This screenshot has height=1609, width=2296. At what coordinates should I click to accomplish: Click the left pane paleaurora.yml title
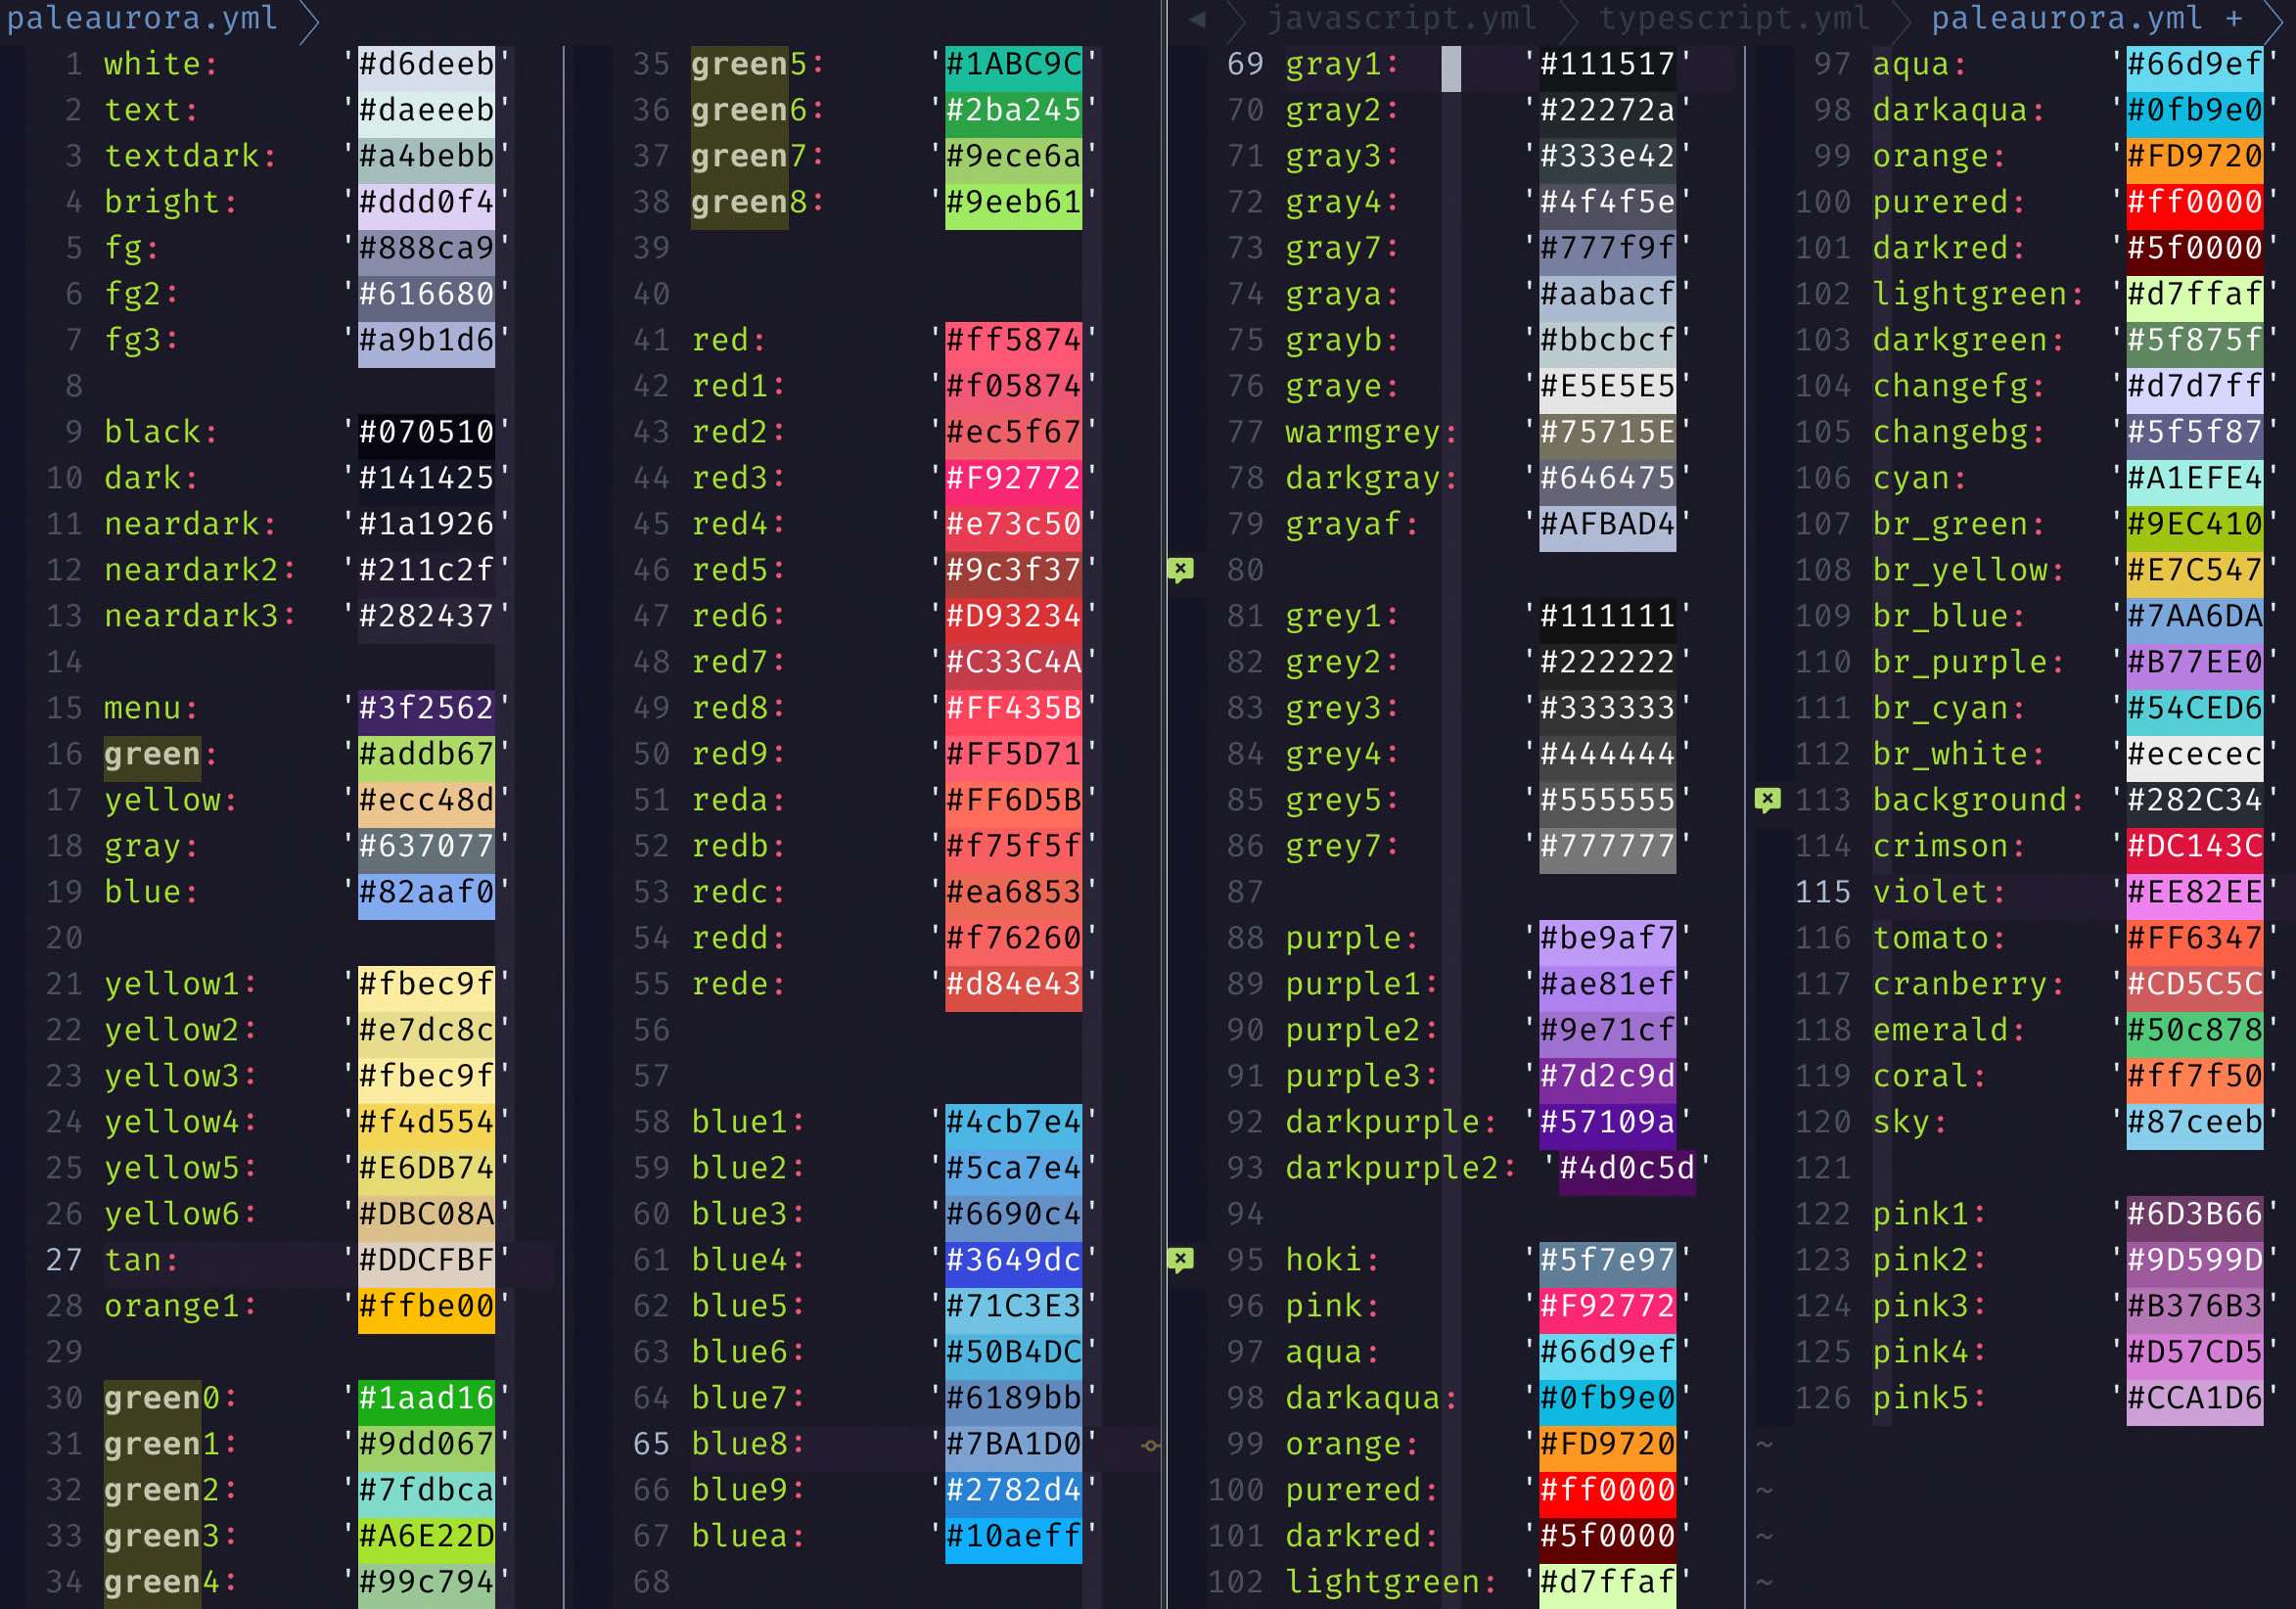tap(142, 18)
